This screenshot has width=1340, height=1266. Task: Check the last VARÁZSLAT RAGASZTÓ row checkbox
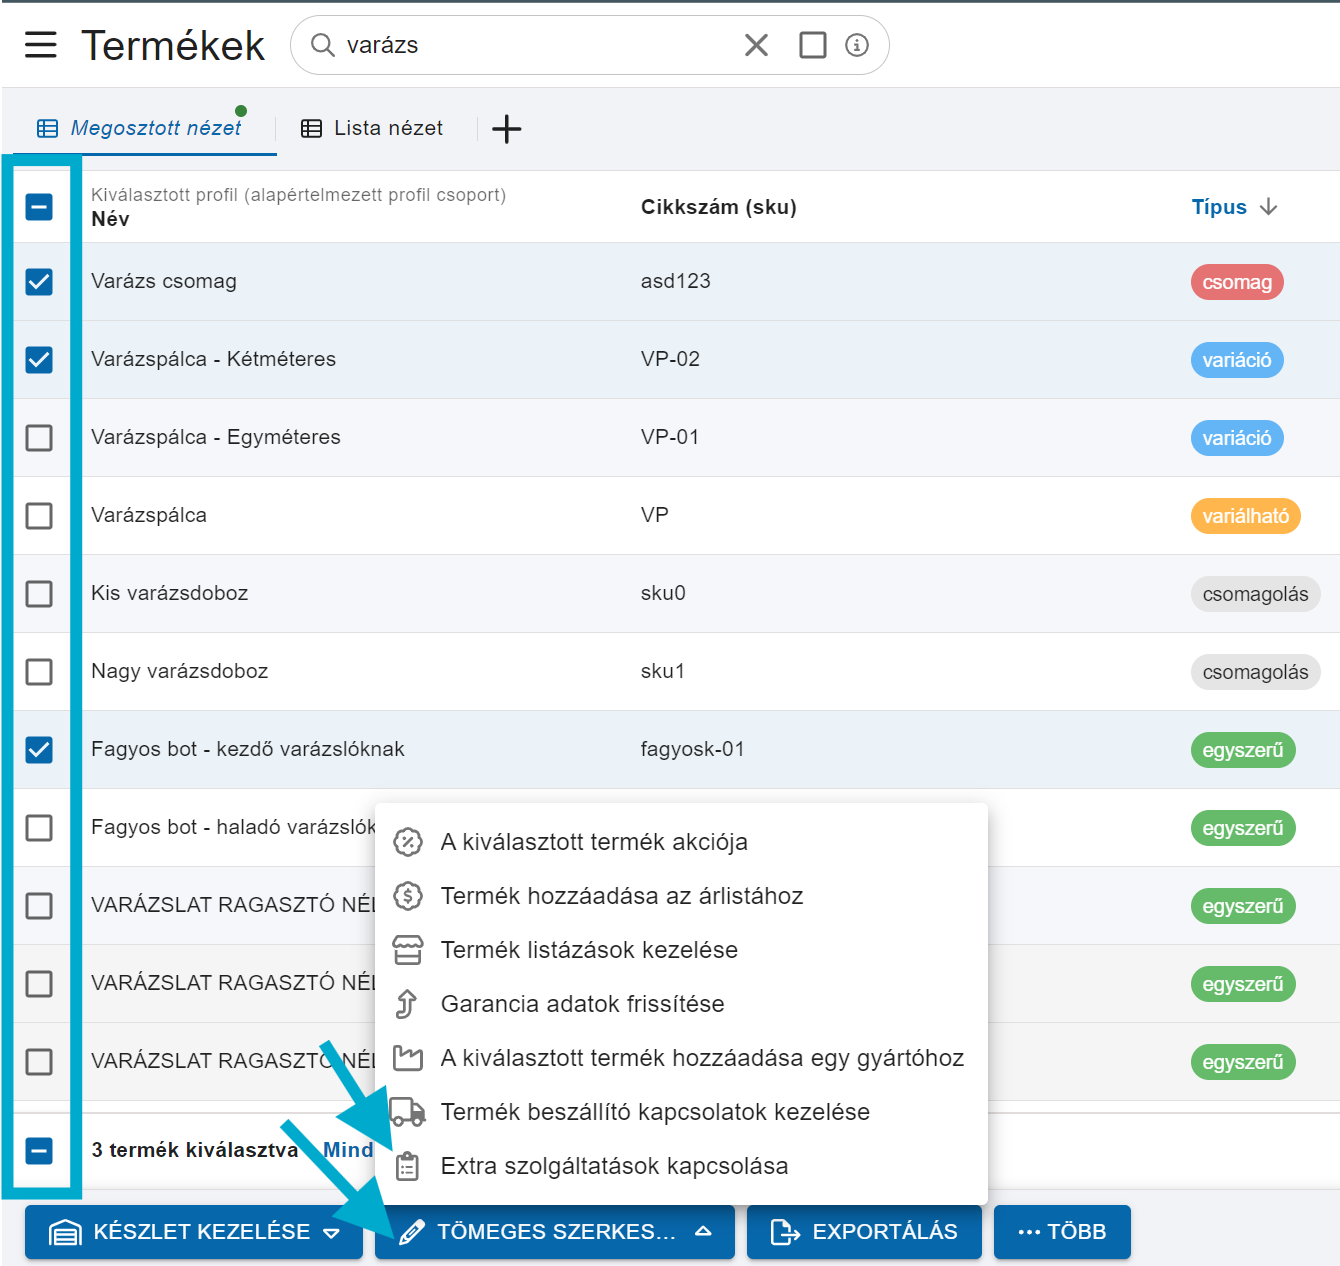pyautogui.click(x=39, y=1062)
